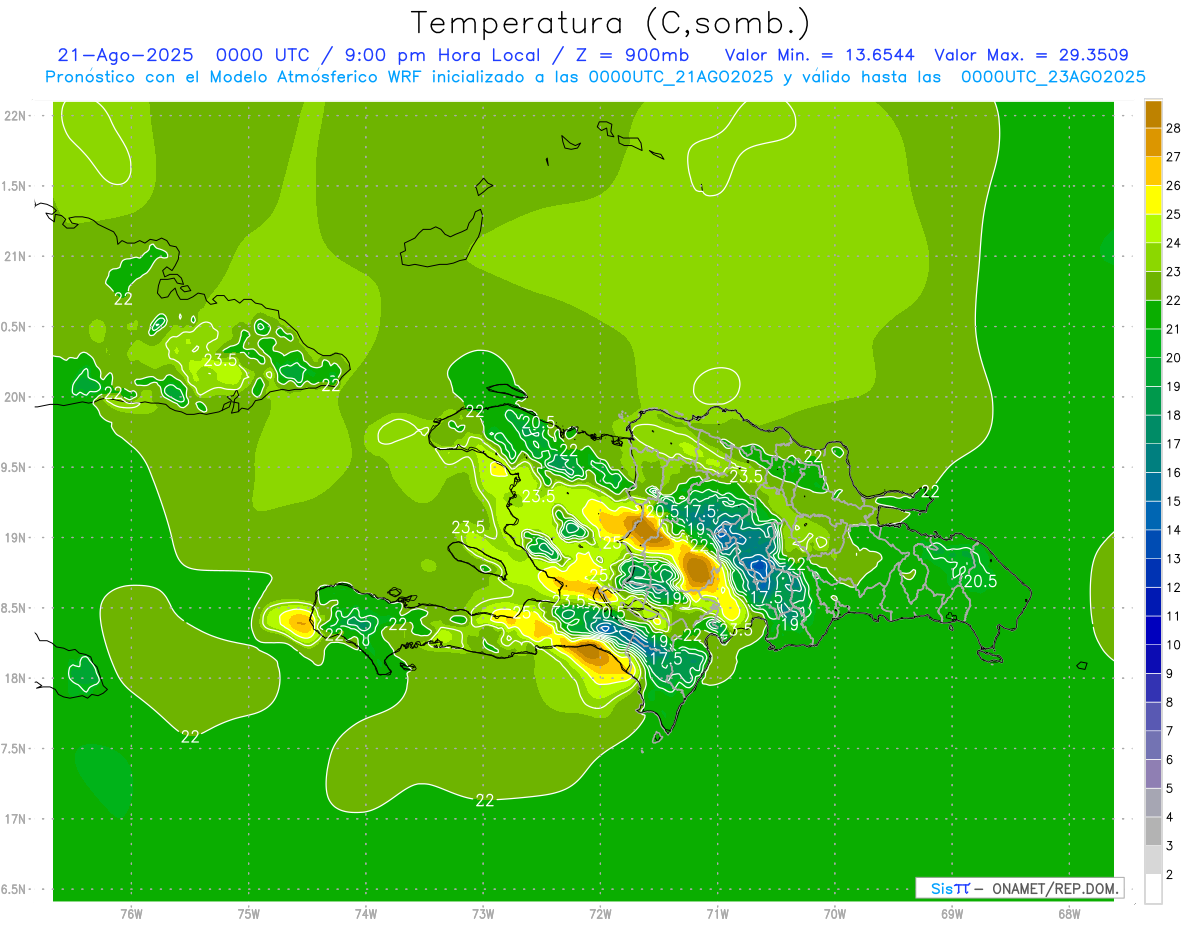Click the color legend value '28'
The width and height of the screenshot is (1200, 927).
(x=1174, y=128)
